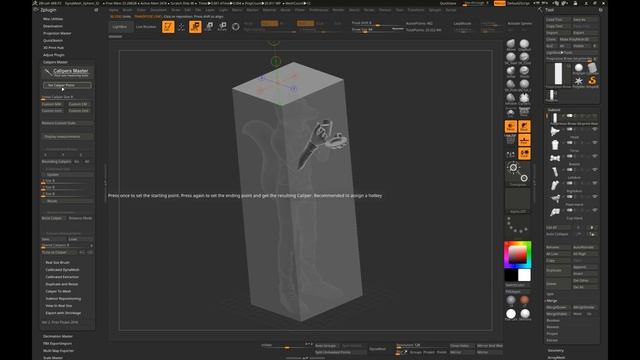Screen dimensions: 640x360
Task: Toggle Live Boolean mode
Action: click(146, 27)
